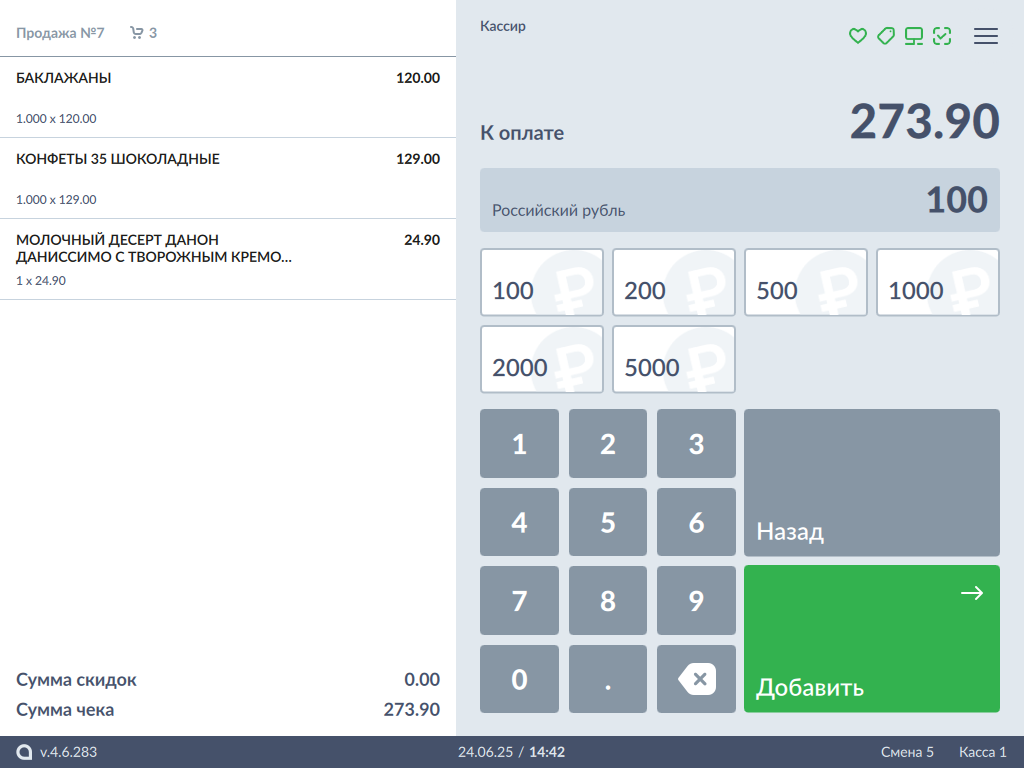Click the logo icon beside version number
Viewport: 1024px width, 768px height.
pyautogui.click(x=24, y=752)
